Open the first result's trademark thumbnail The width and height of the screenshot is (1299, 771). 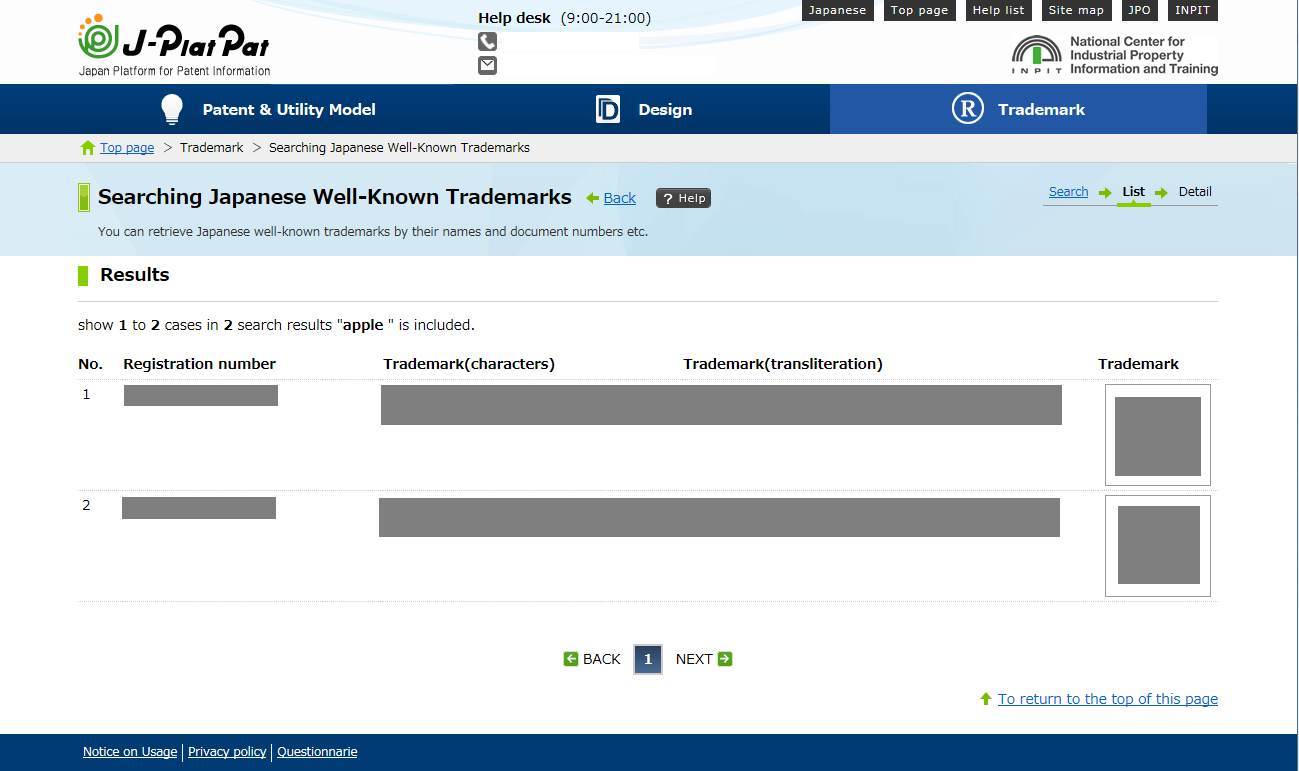click(x=1157, y=435)
